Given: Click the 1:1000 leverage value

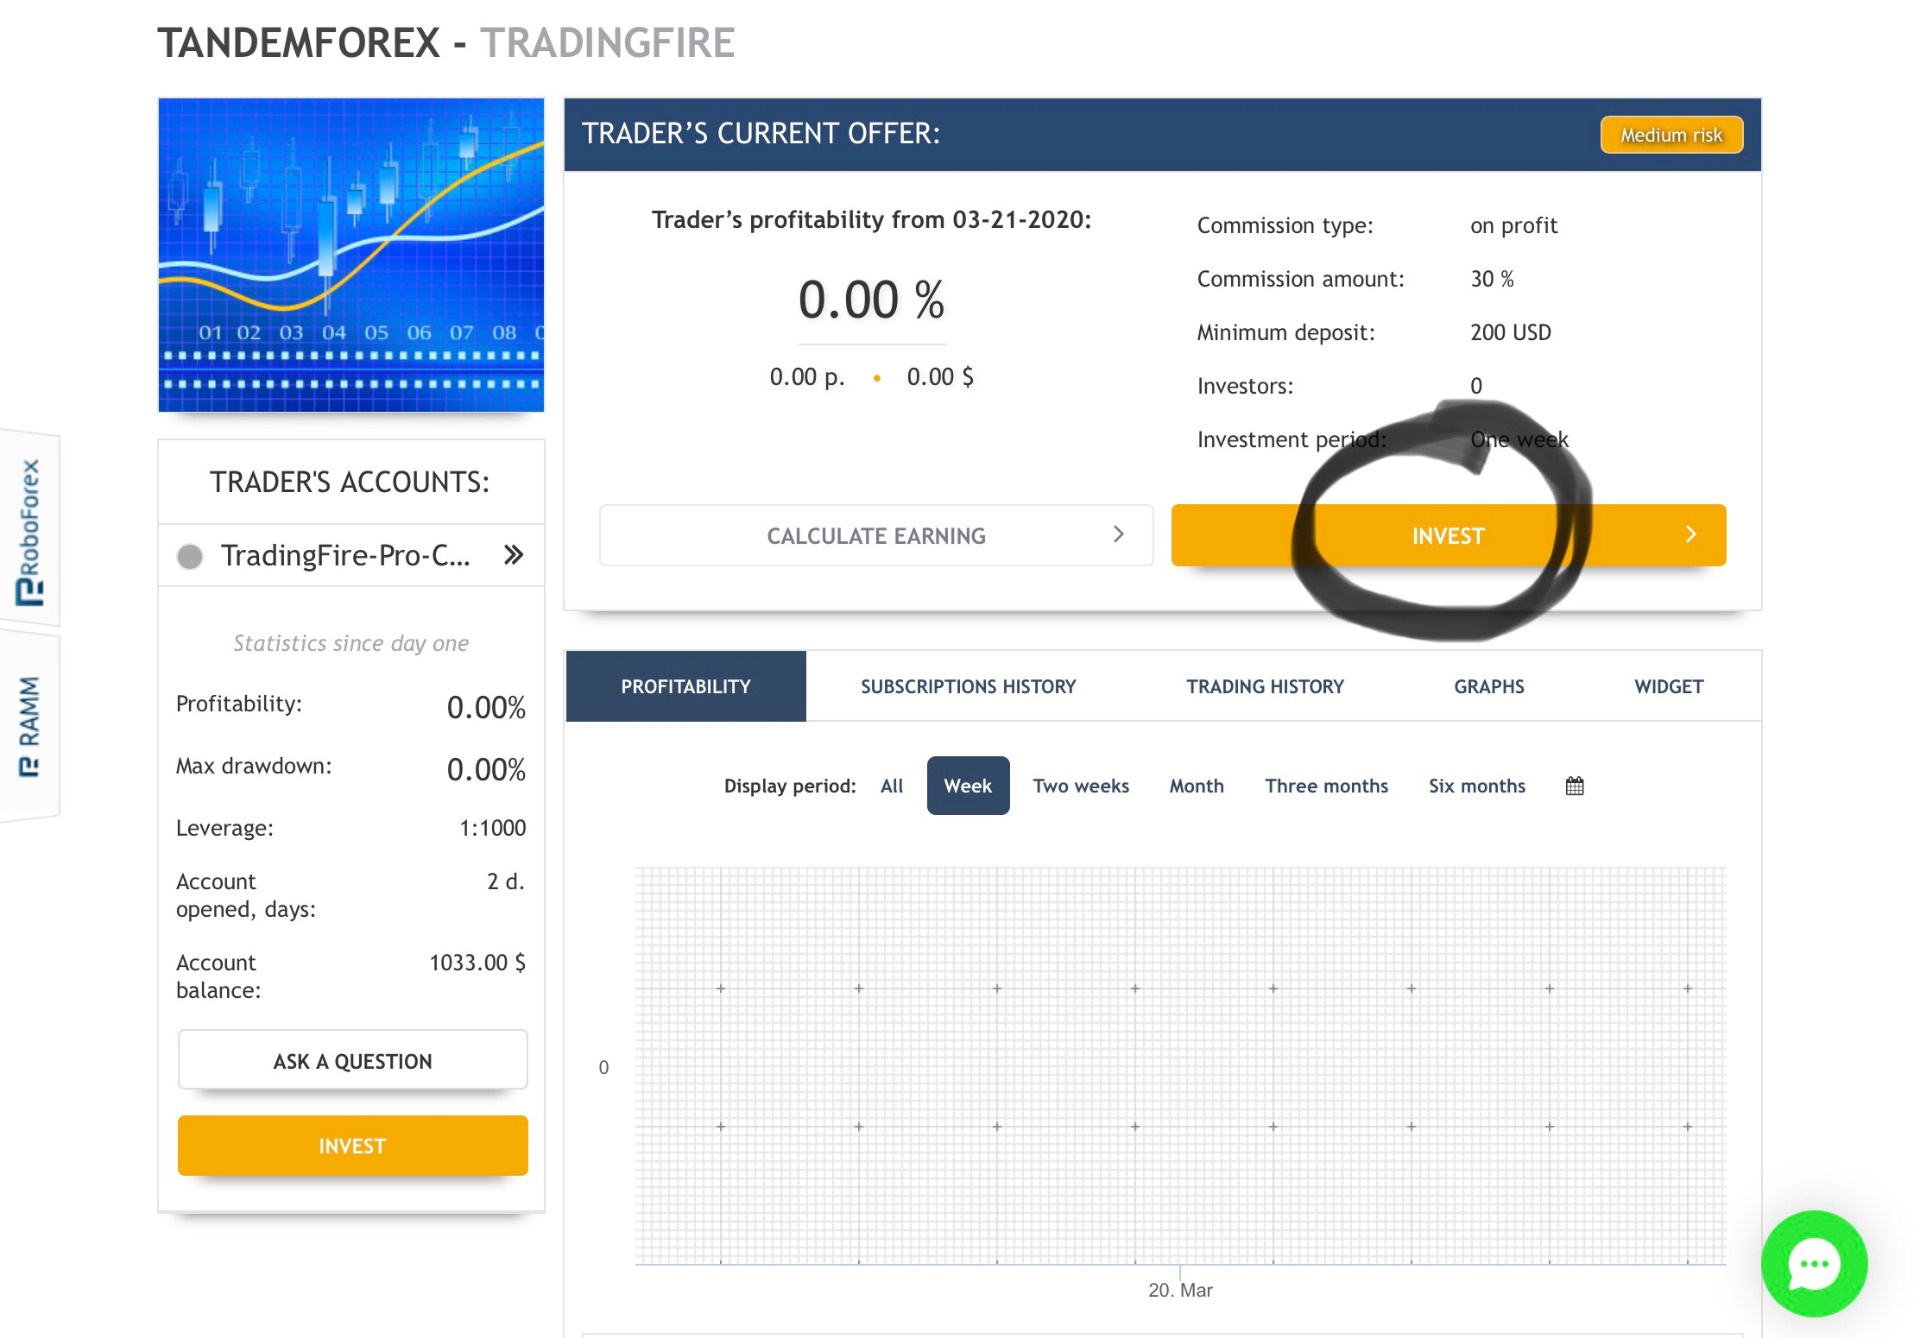Looking at the screenshot, I should 492,828.
